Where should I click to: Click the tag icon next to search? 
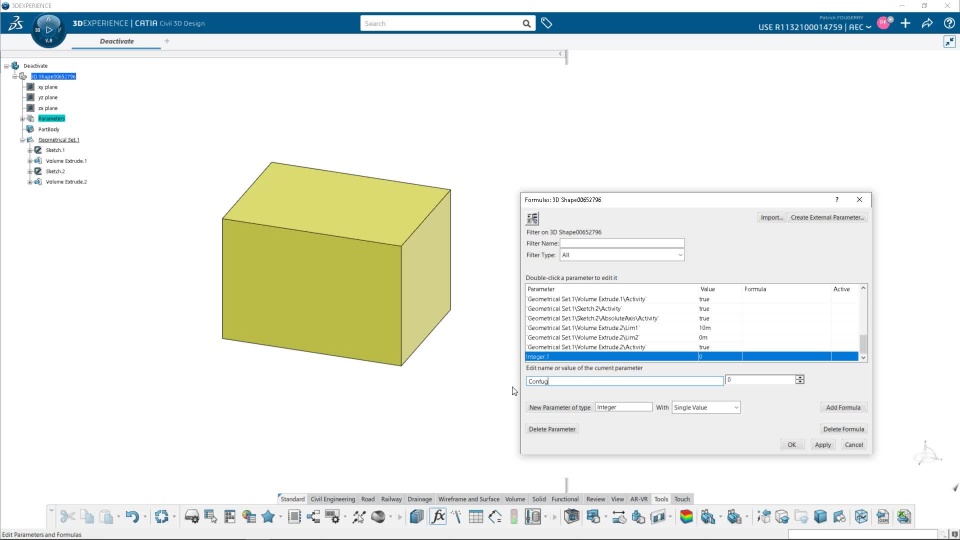(x=547, y=23)
